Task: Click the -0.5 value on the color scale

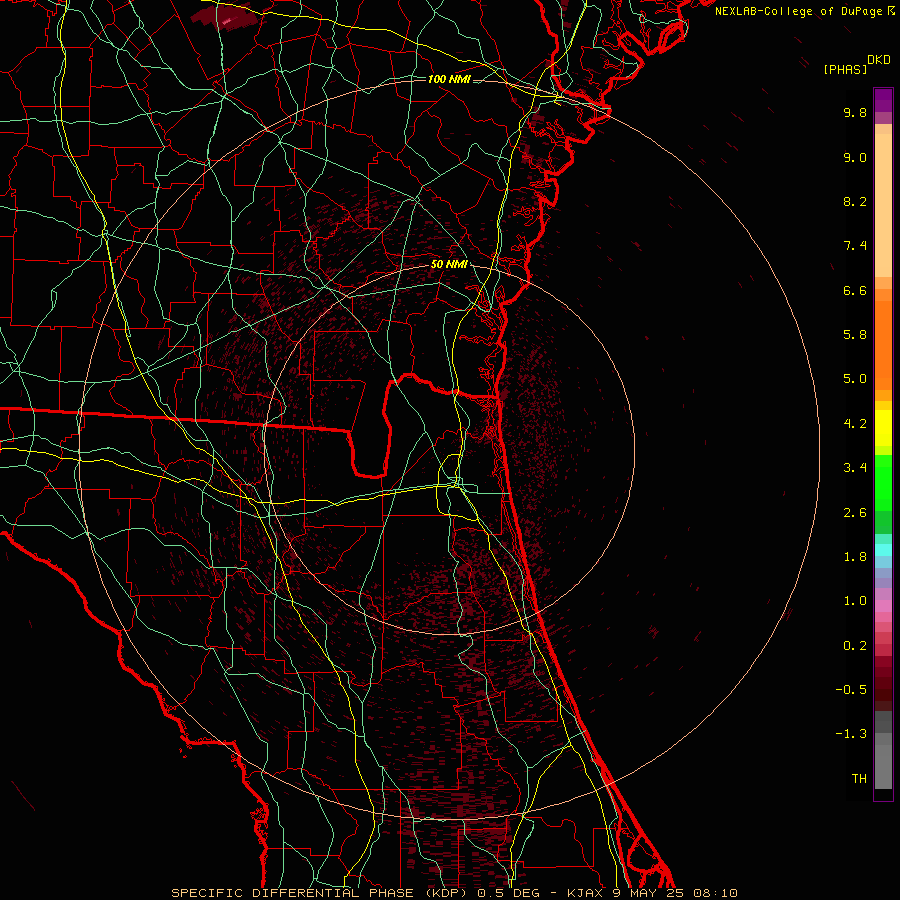Action: pos(851,690)
